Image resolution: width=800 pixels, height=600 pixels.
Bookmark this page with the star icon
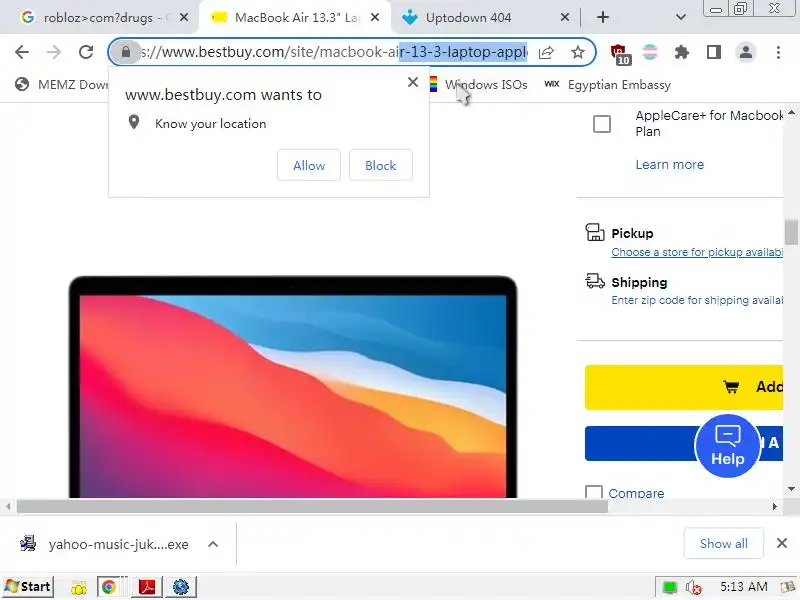pos(578,52)
